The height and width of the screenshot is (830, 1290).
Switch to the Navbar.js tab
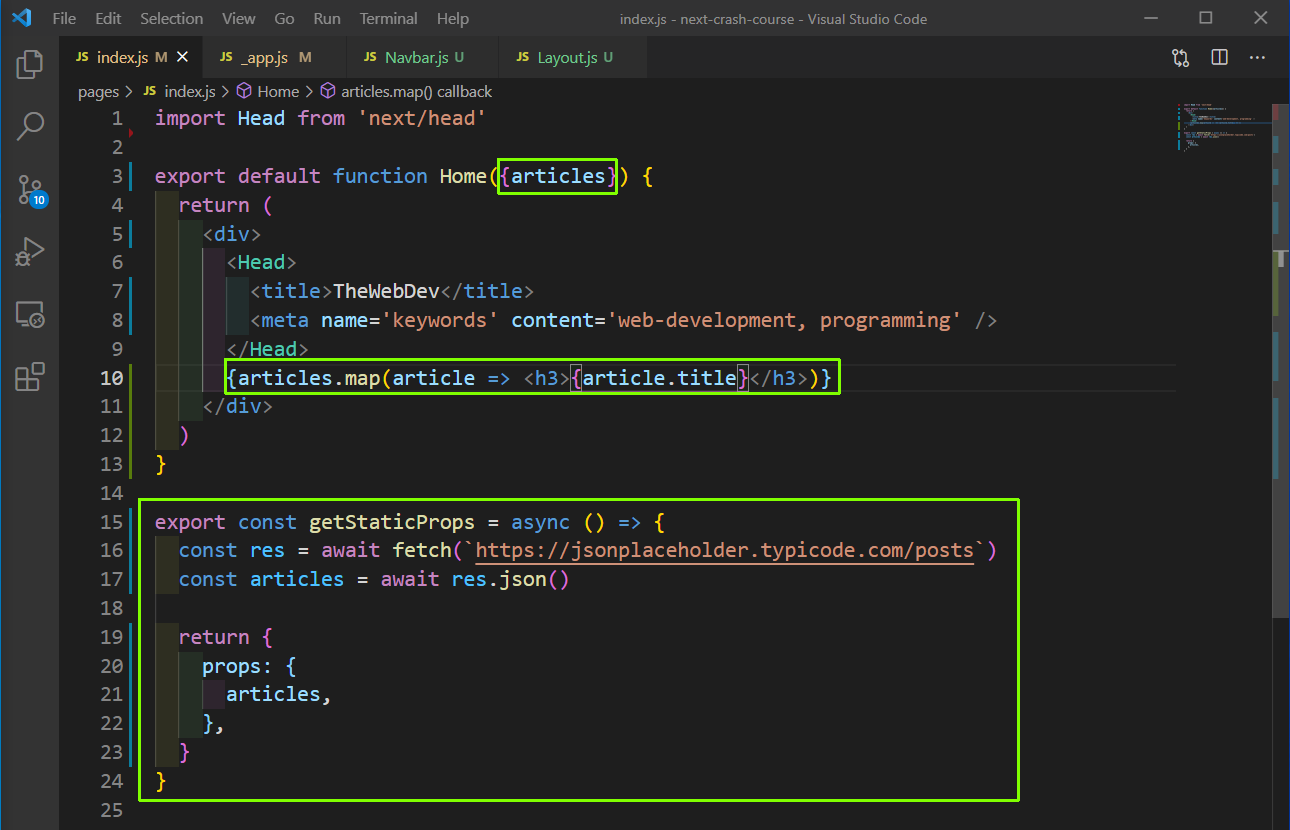(x=422, y=58)
